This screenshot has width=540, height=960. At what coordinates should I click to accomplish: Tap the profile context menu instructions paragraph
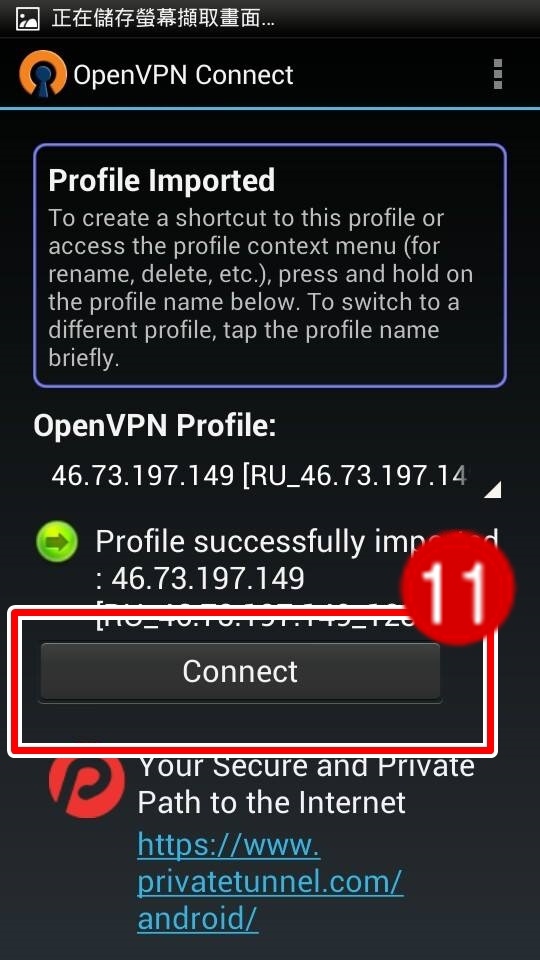[261, 288]
